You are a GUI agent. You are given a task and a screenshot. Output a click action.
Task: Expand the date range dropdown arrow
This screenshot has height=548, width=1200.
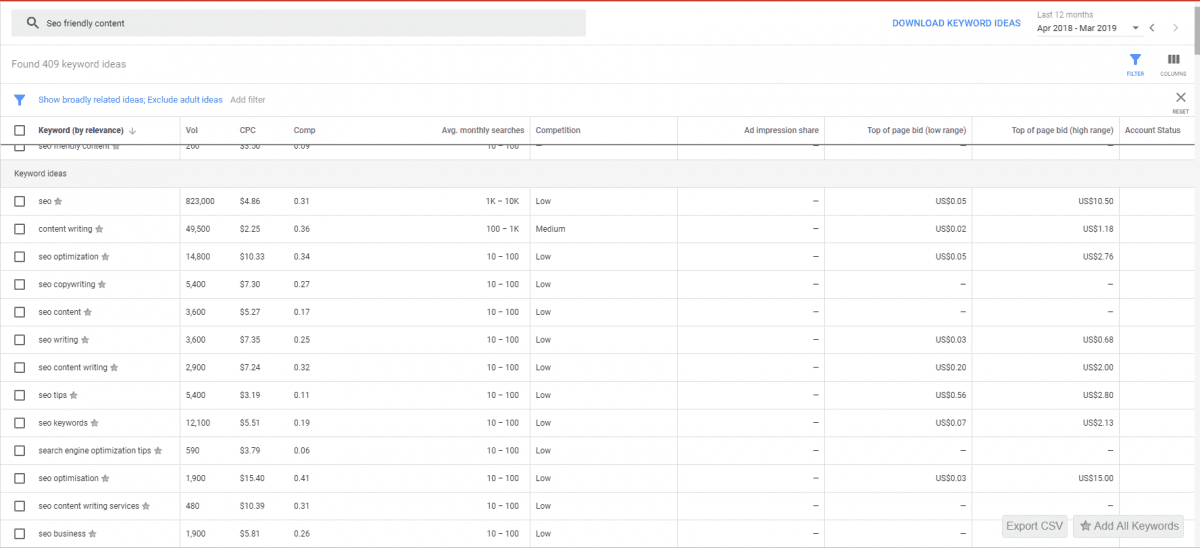click(1136, 28)
